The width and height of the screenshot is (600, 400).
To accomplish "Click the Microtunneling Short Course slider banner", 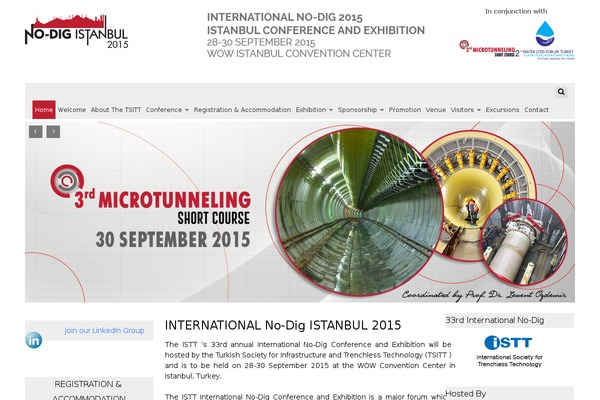I will [x=300, y=212].
